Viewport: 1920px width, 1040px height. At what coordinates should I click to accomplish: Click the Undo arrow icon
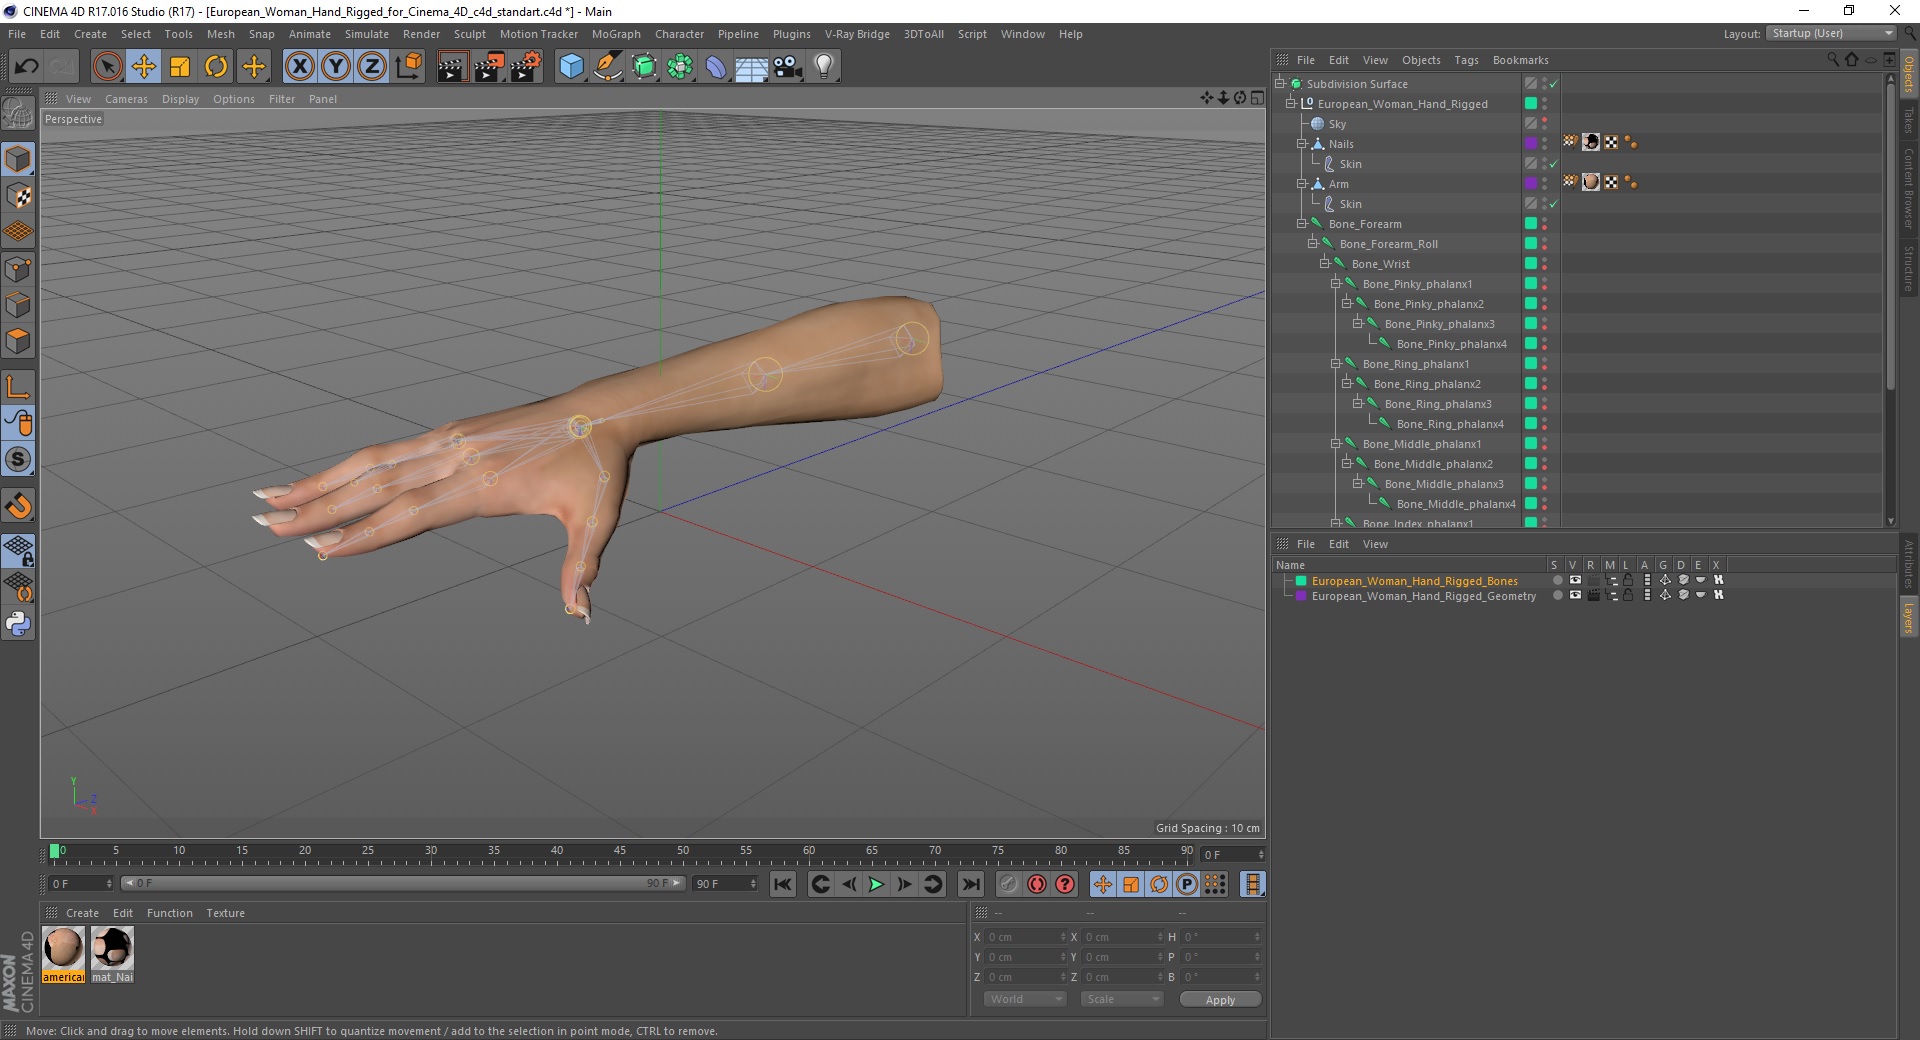pyautogui.click(x=27, y=67)
